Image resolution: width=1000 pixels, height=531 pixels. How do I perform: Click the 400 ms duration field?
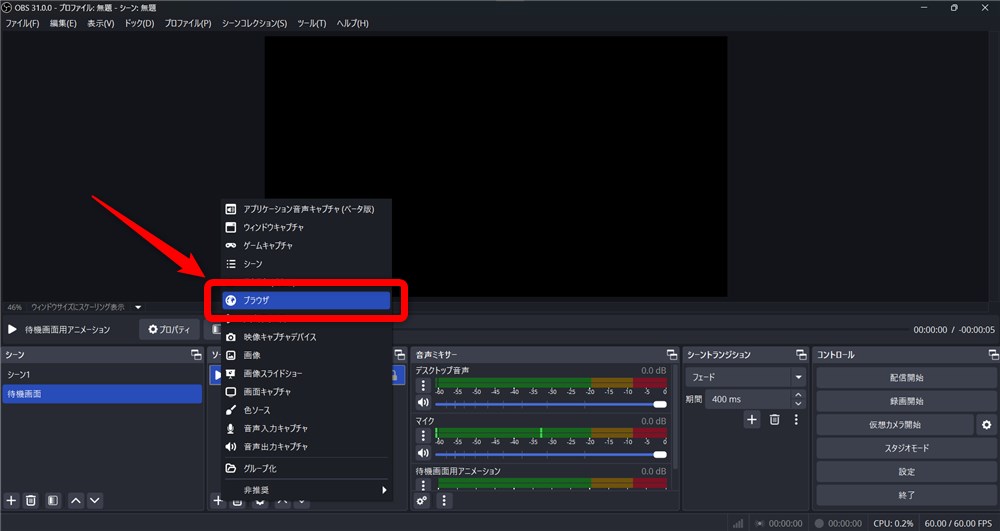point(749,400)
